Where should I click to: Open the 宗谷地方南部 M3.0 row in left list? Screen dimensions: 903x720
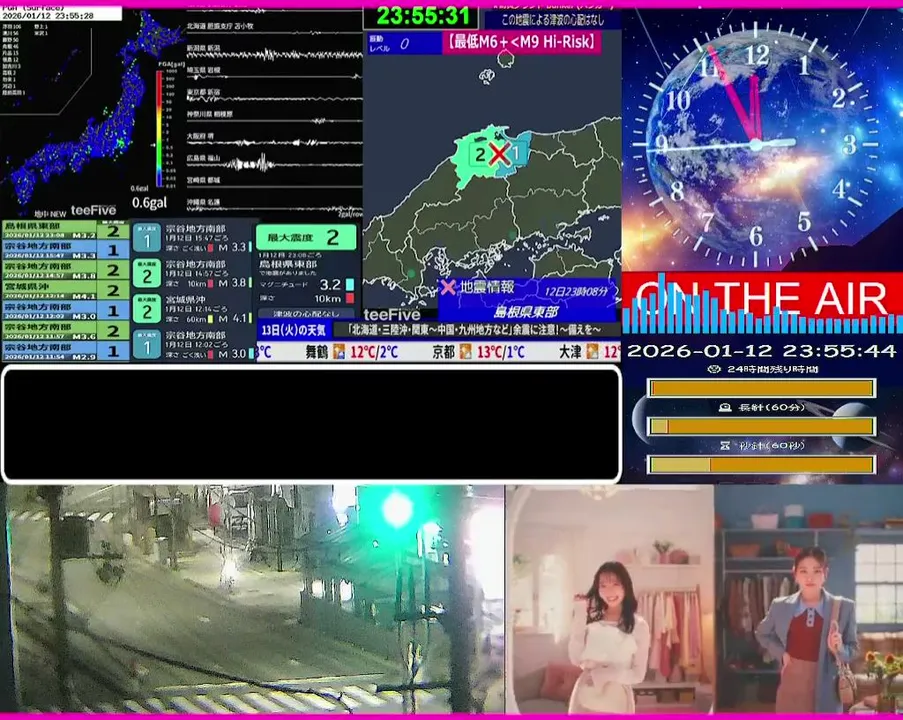66,310
